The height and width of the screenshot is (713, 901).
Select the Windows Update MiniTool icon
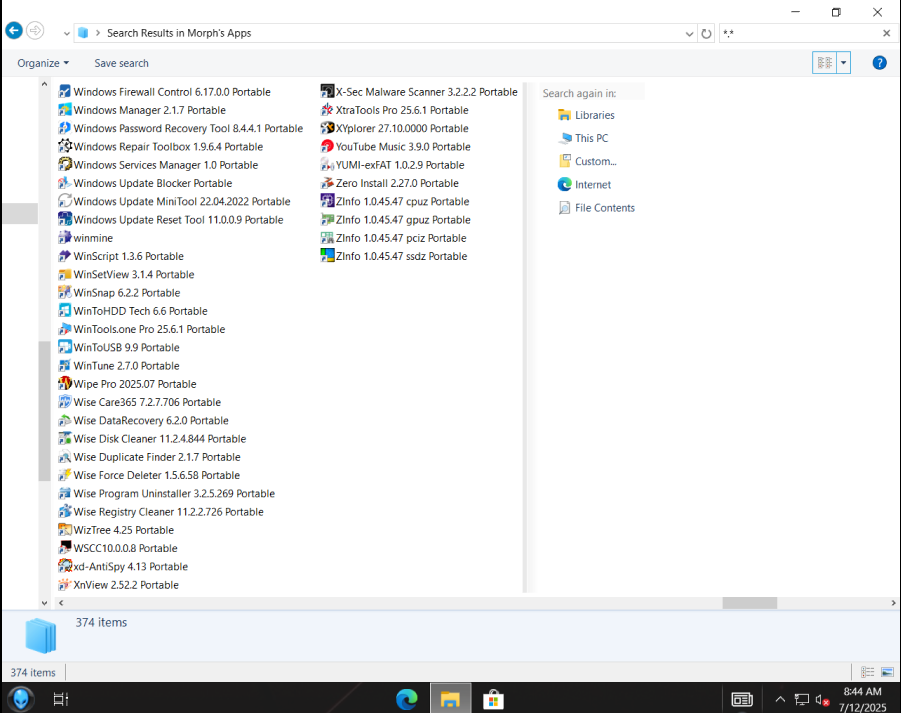tap(65, 202)
